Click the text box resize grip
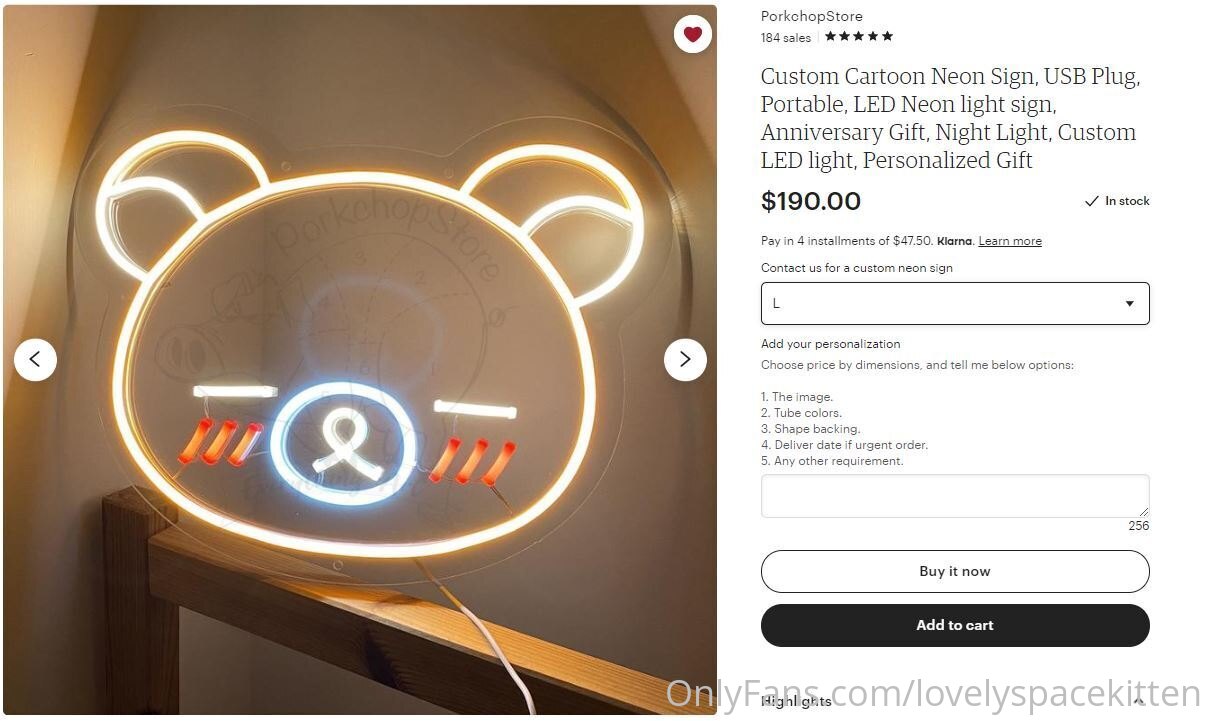Viewport: 1207px width, 721px height. [x=1143, y=511]
